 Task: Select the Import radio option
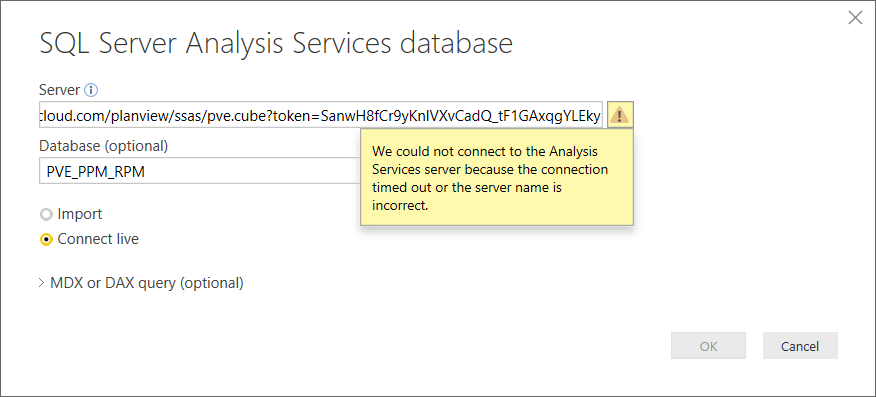[x=70, y=214]
